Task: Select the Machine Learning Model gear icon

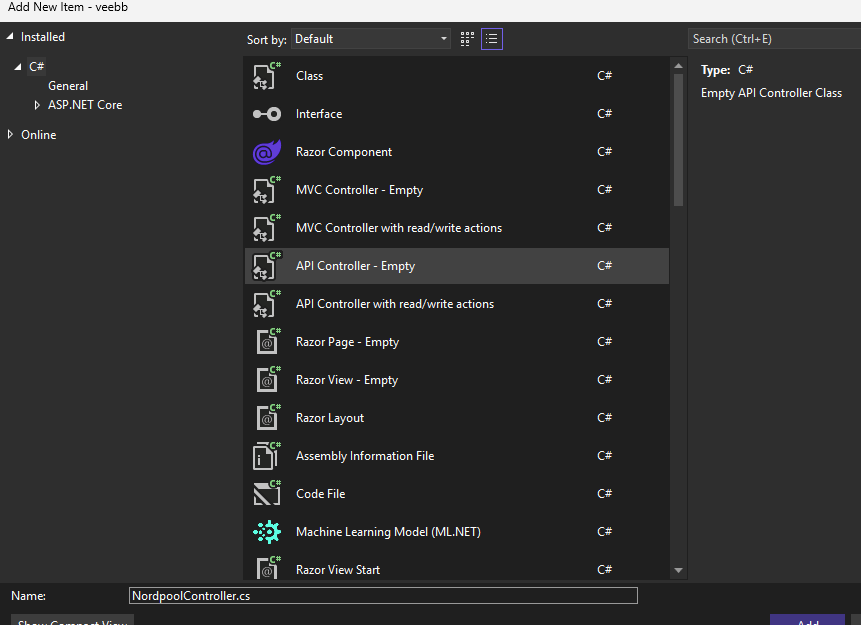Action: point(266,532)
